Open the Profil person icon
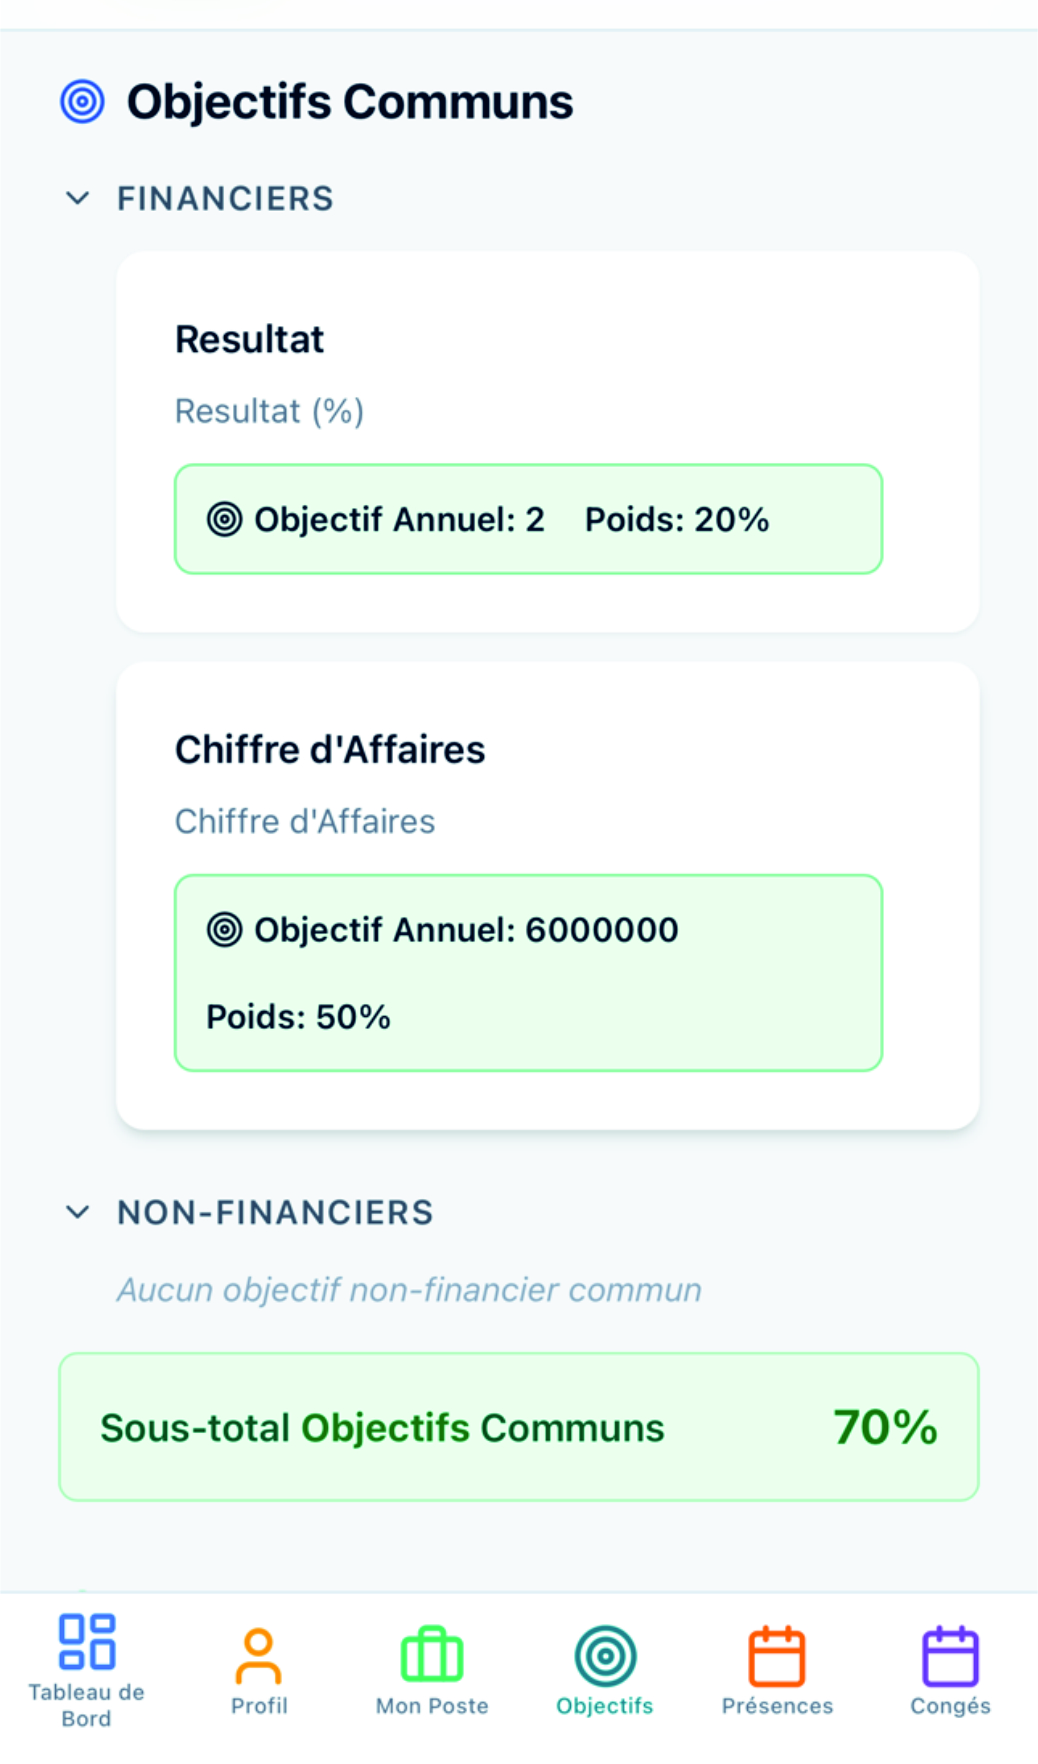This screenshot has height=1764, width=1038. click(259, 1656)
